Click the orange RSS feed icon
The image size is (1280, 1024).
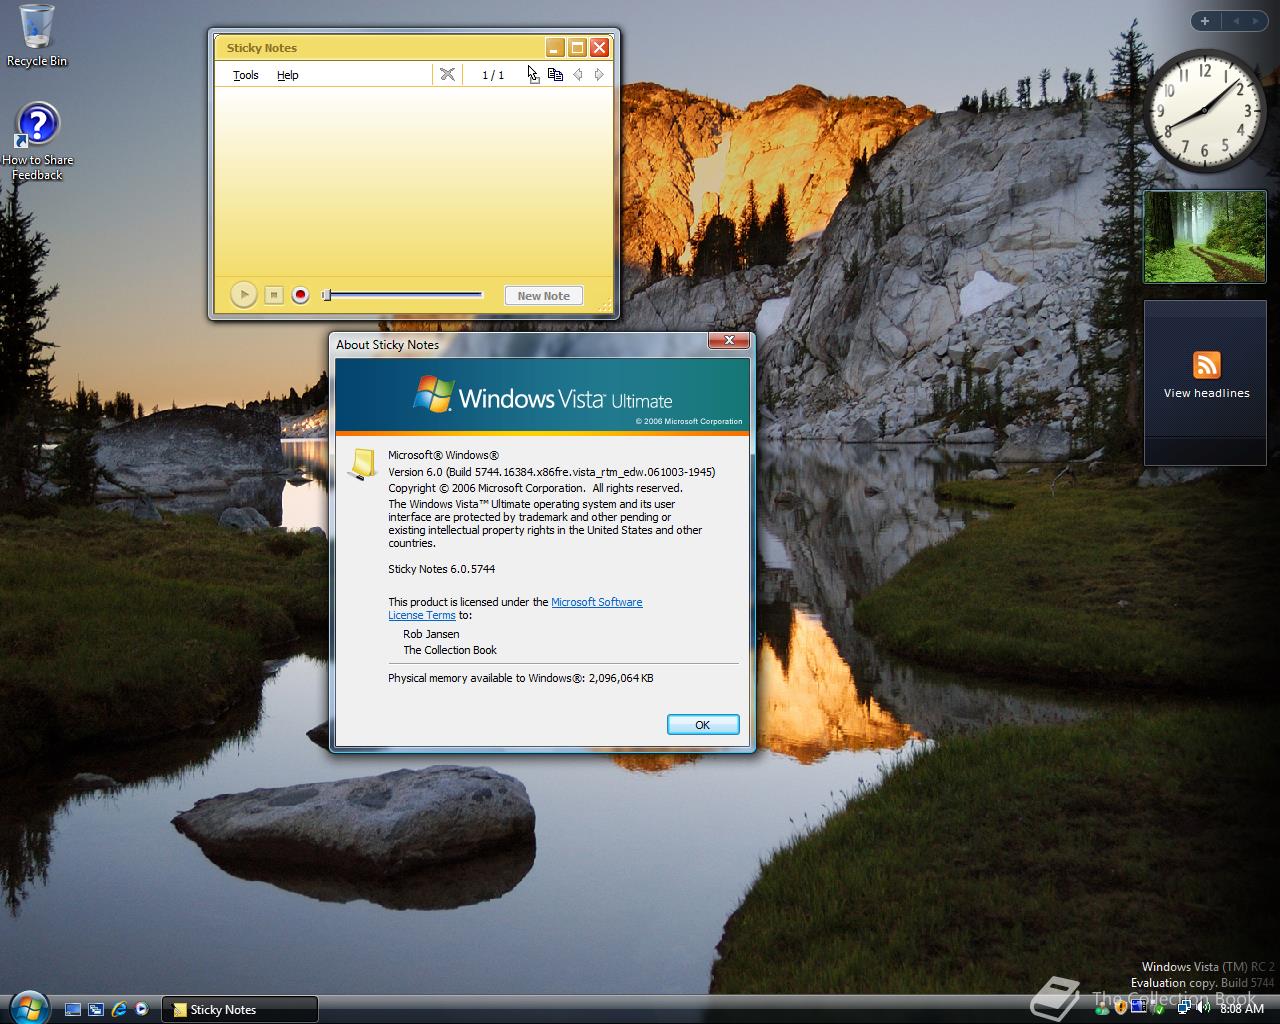tap(1206, 365)
